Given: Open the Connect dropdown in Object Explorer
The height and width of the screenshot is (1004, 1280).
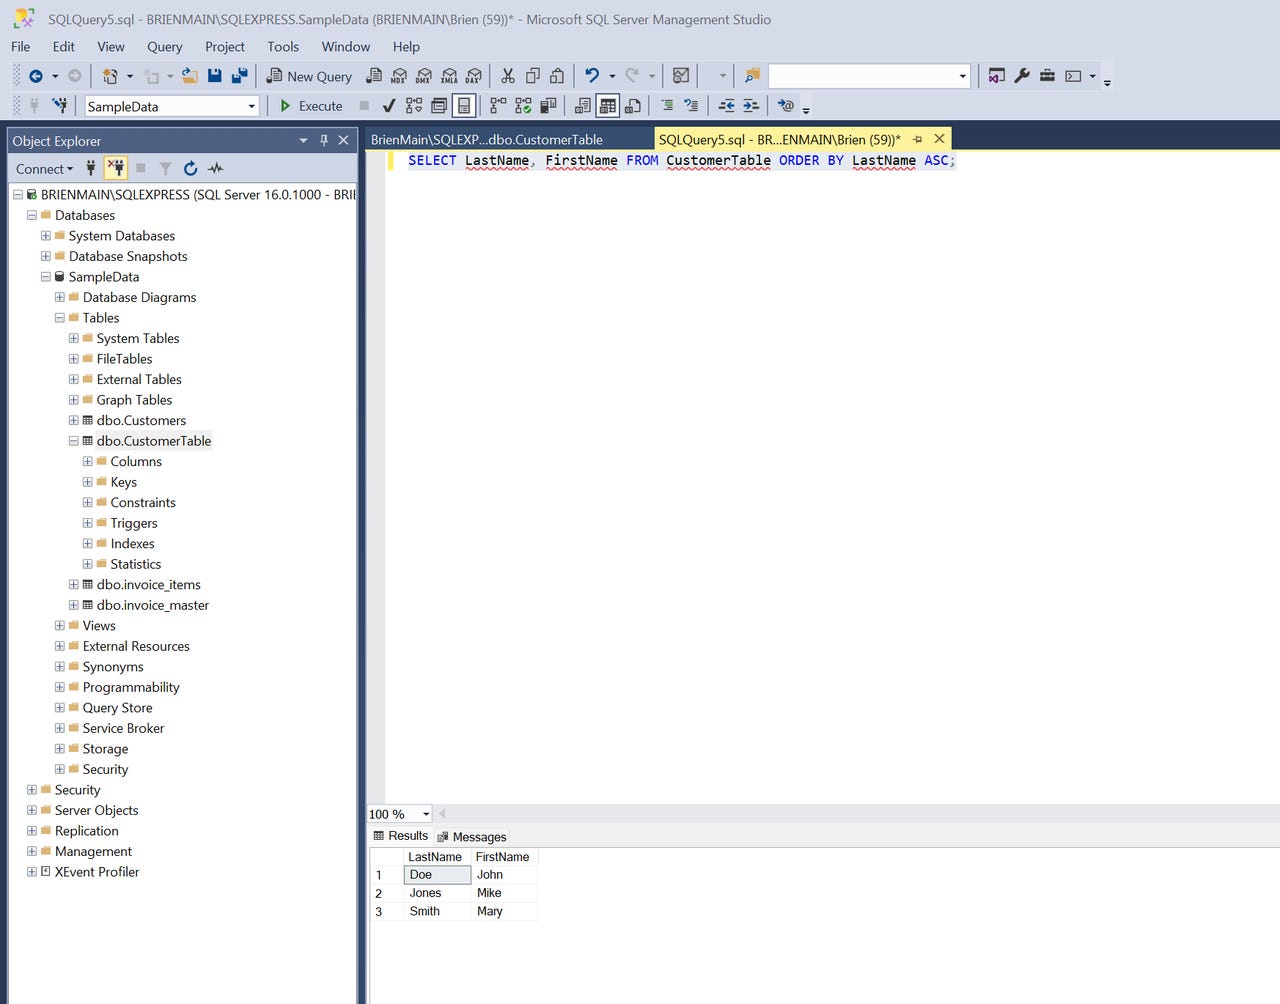Looking at the screenshot, I should pos(45,168).
